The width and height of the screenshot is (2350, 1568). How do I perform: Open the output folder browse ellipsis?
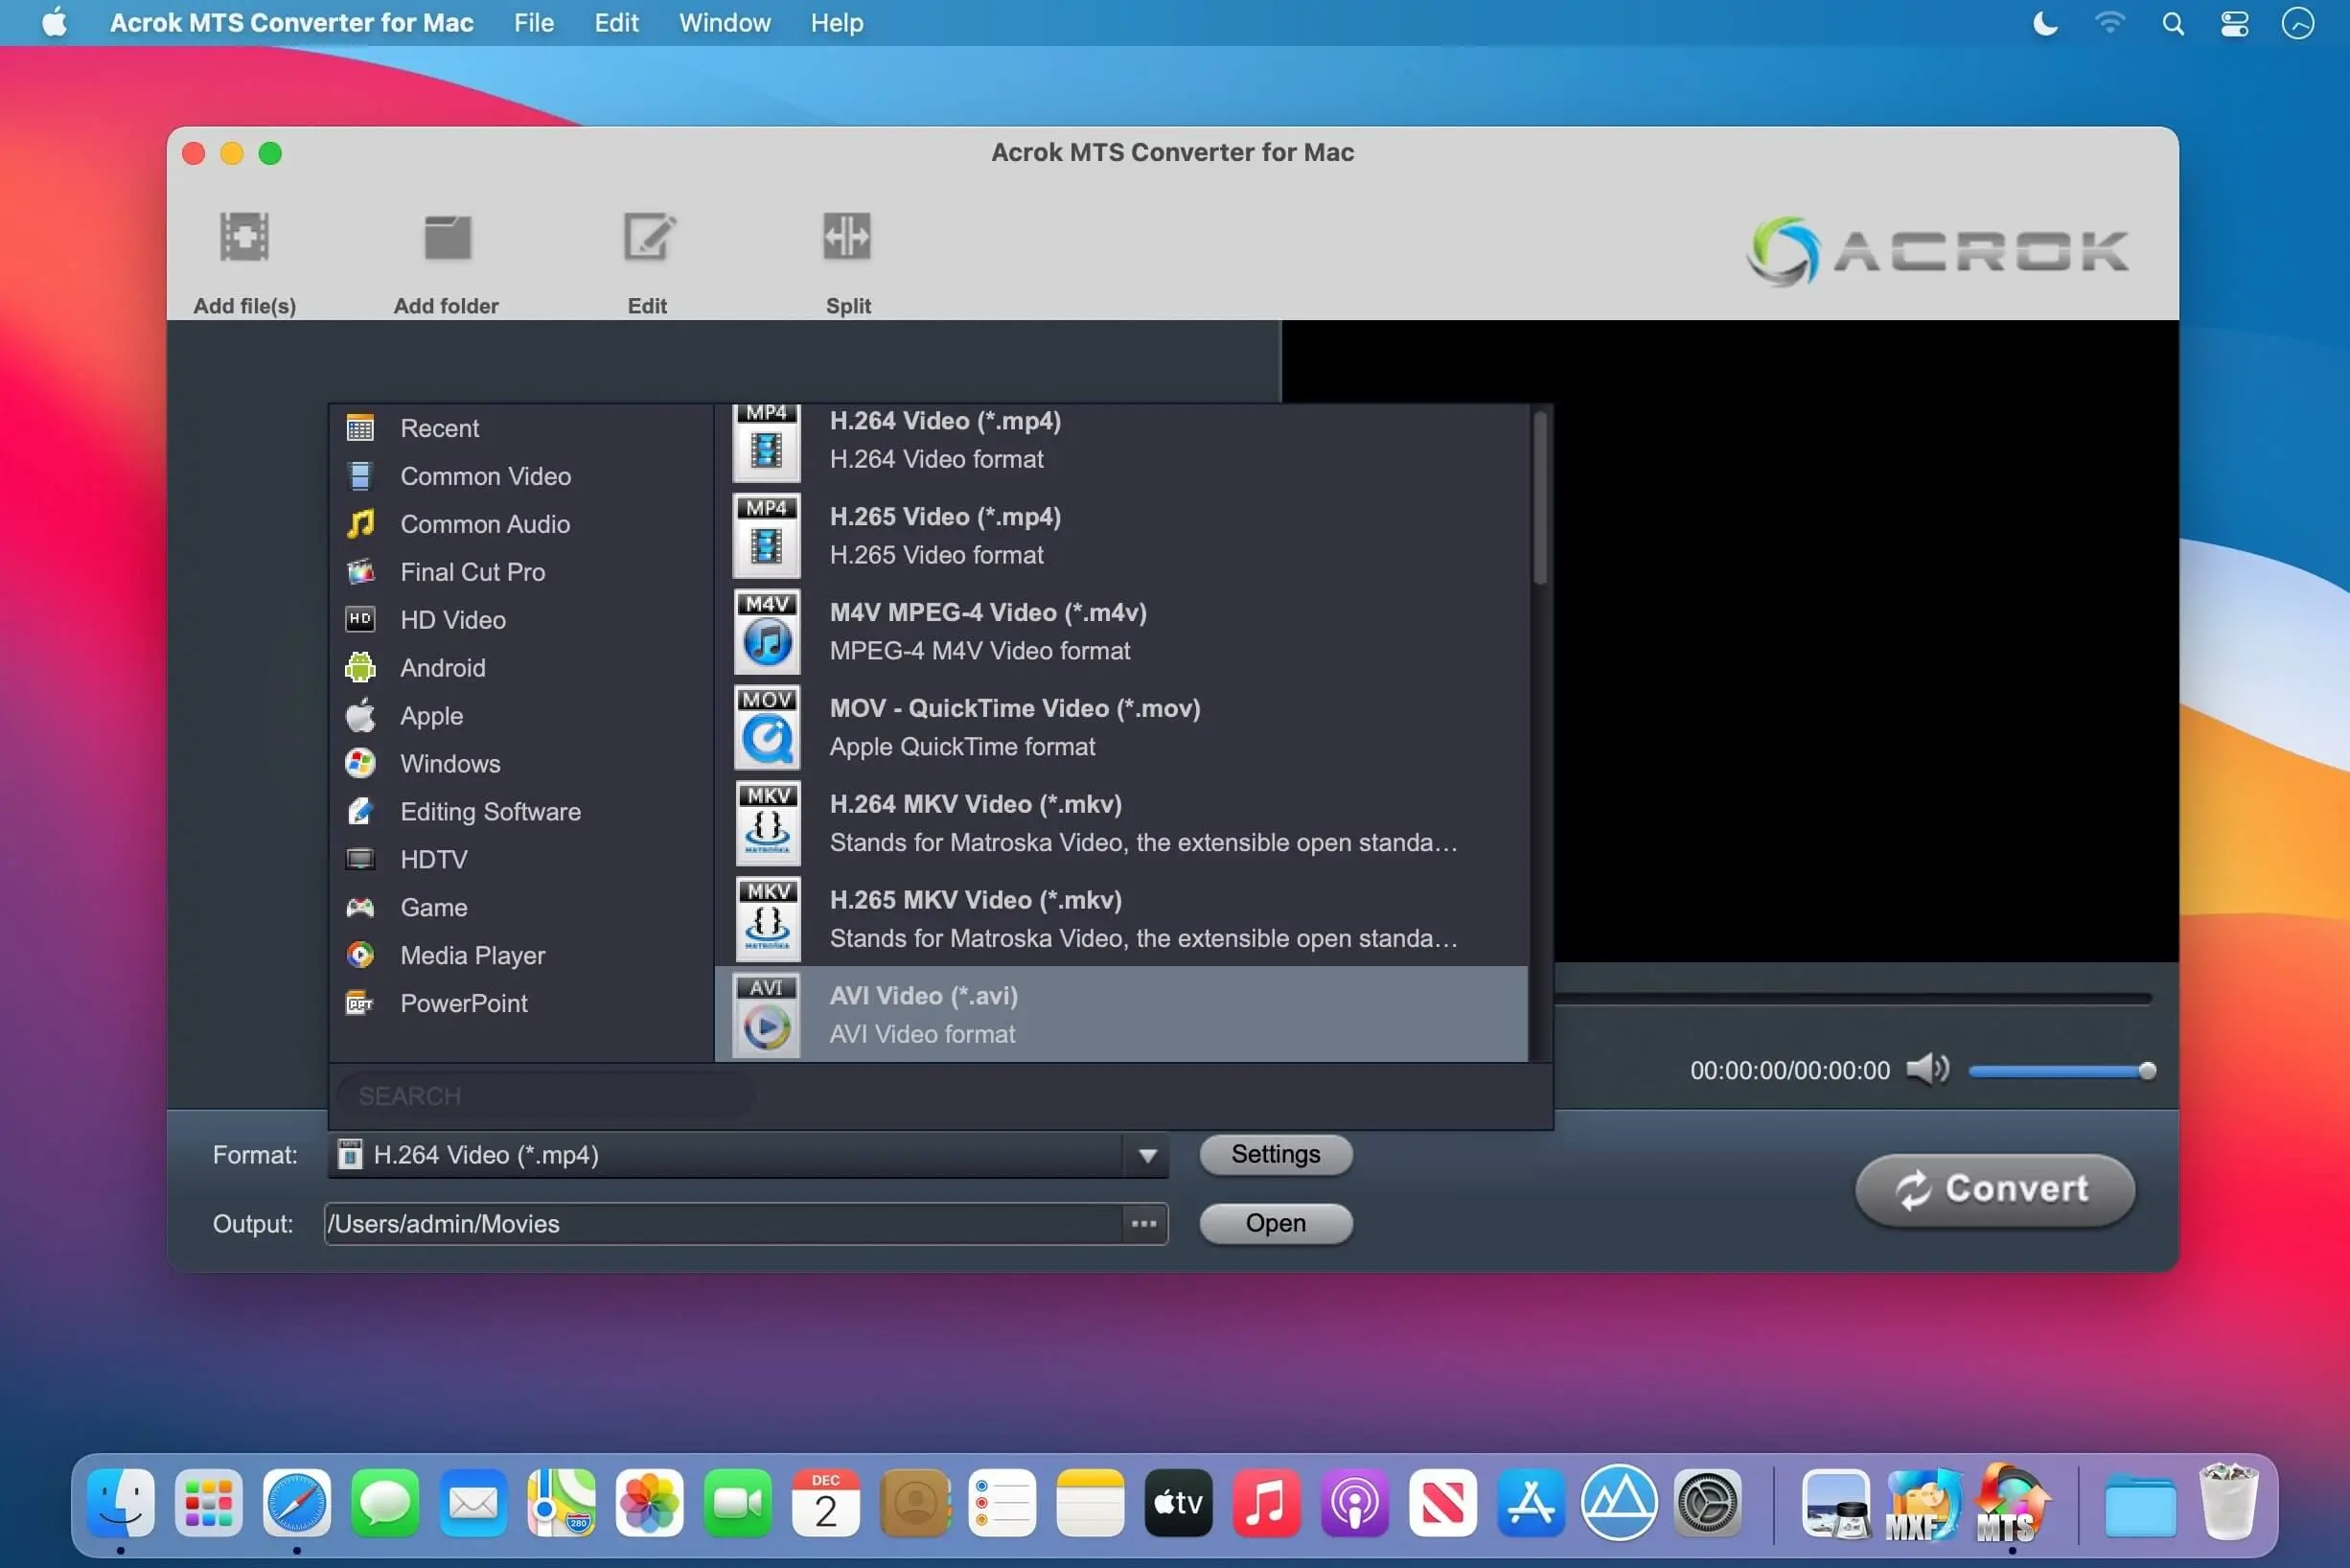coord(1144,1224)
